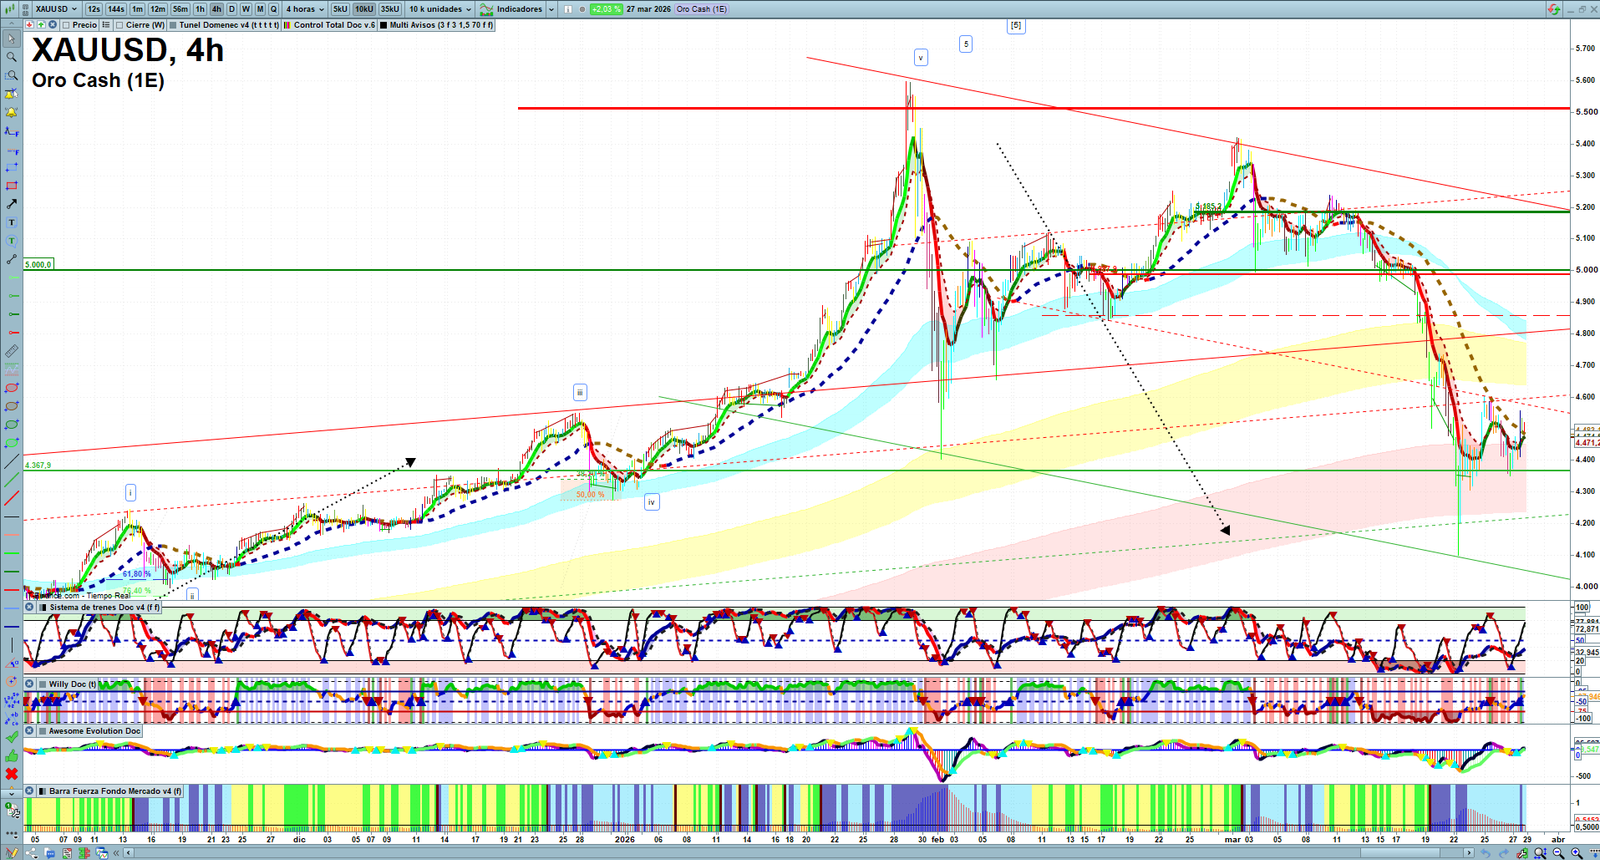The height and width of the screenshot is (860, 1600).
Task: Switch to the M monthly timeframe
Action: (260, 9)
